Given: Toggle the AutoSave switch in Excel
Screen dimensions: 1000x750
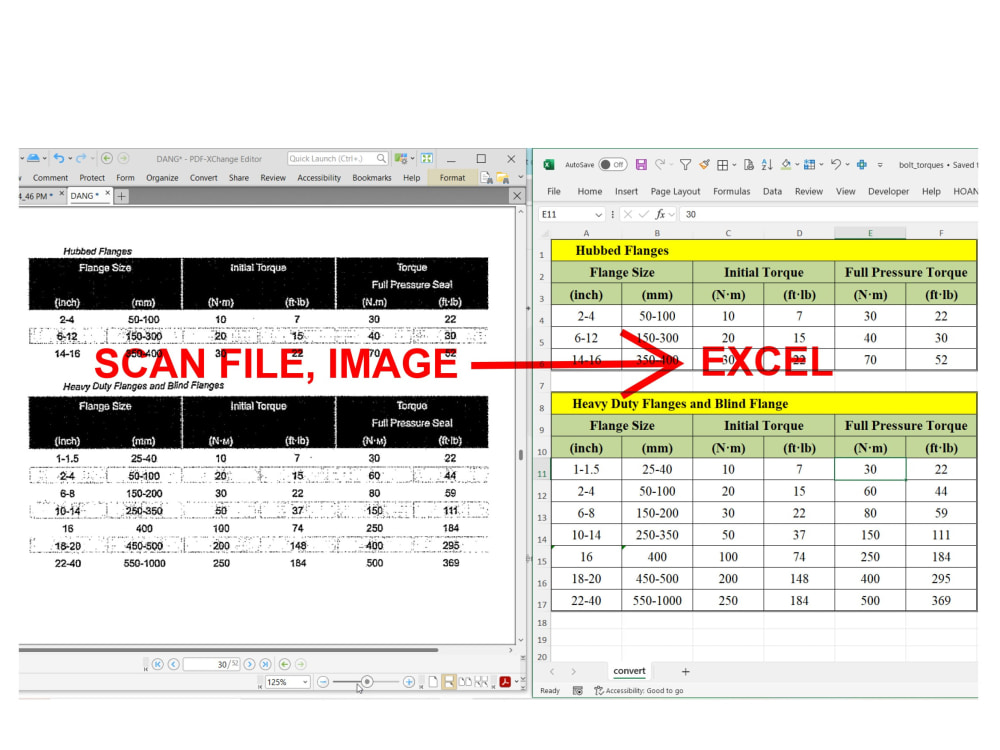Looking at the screenshot, I should click(613, 165).
